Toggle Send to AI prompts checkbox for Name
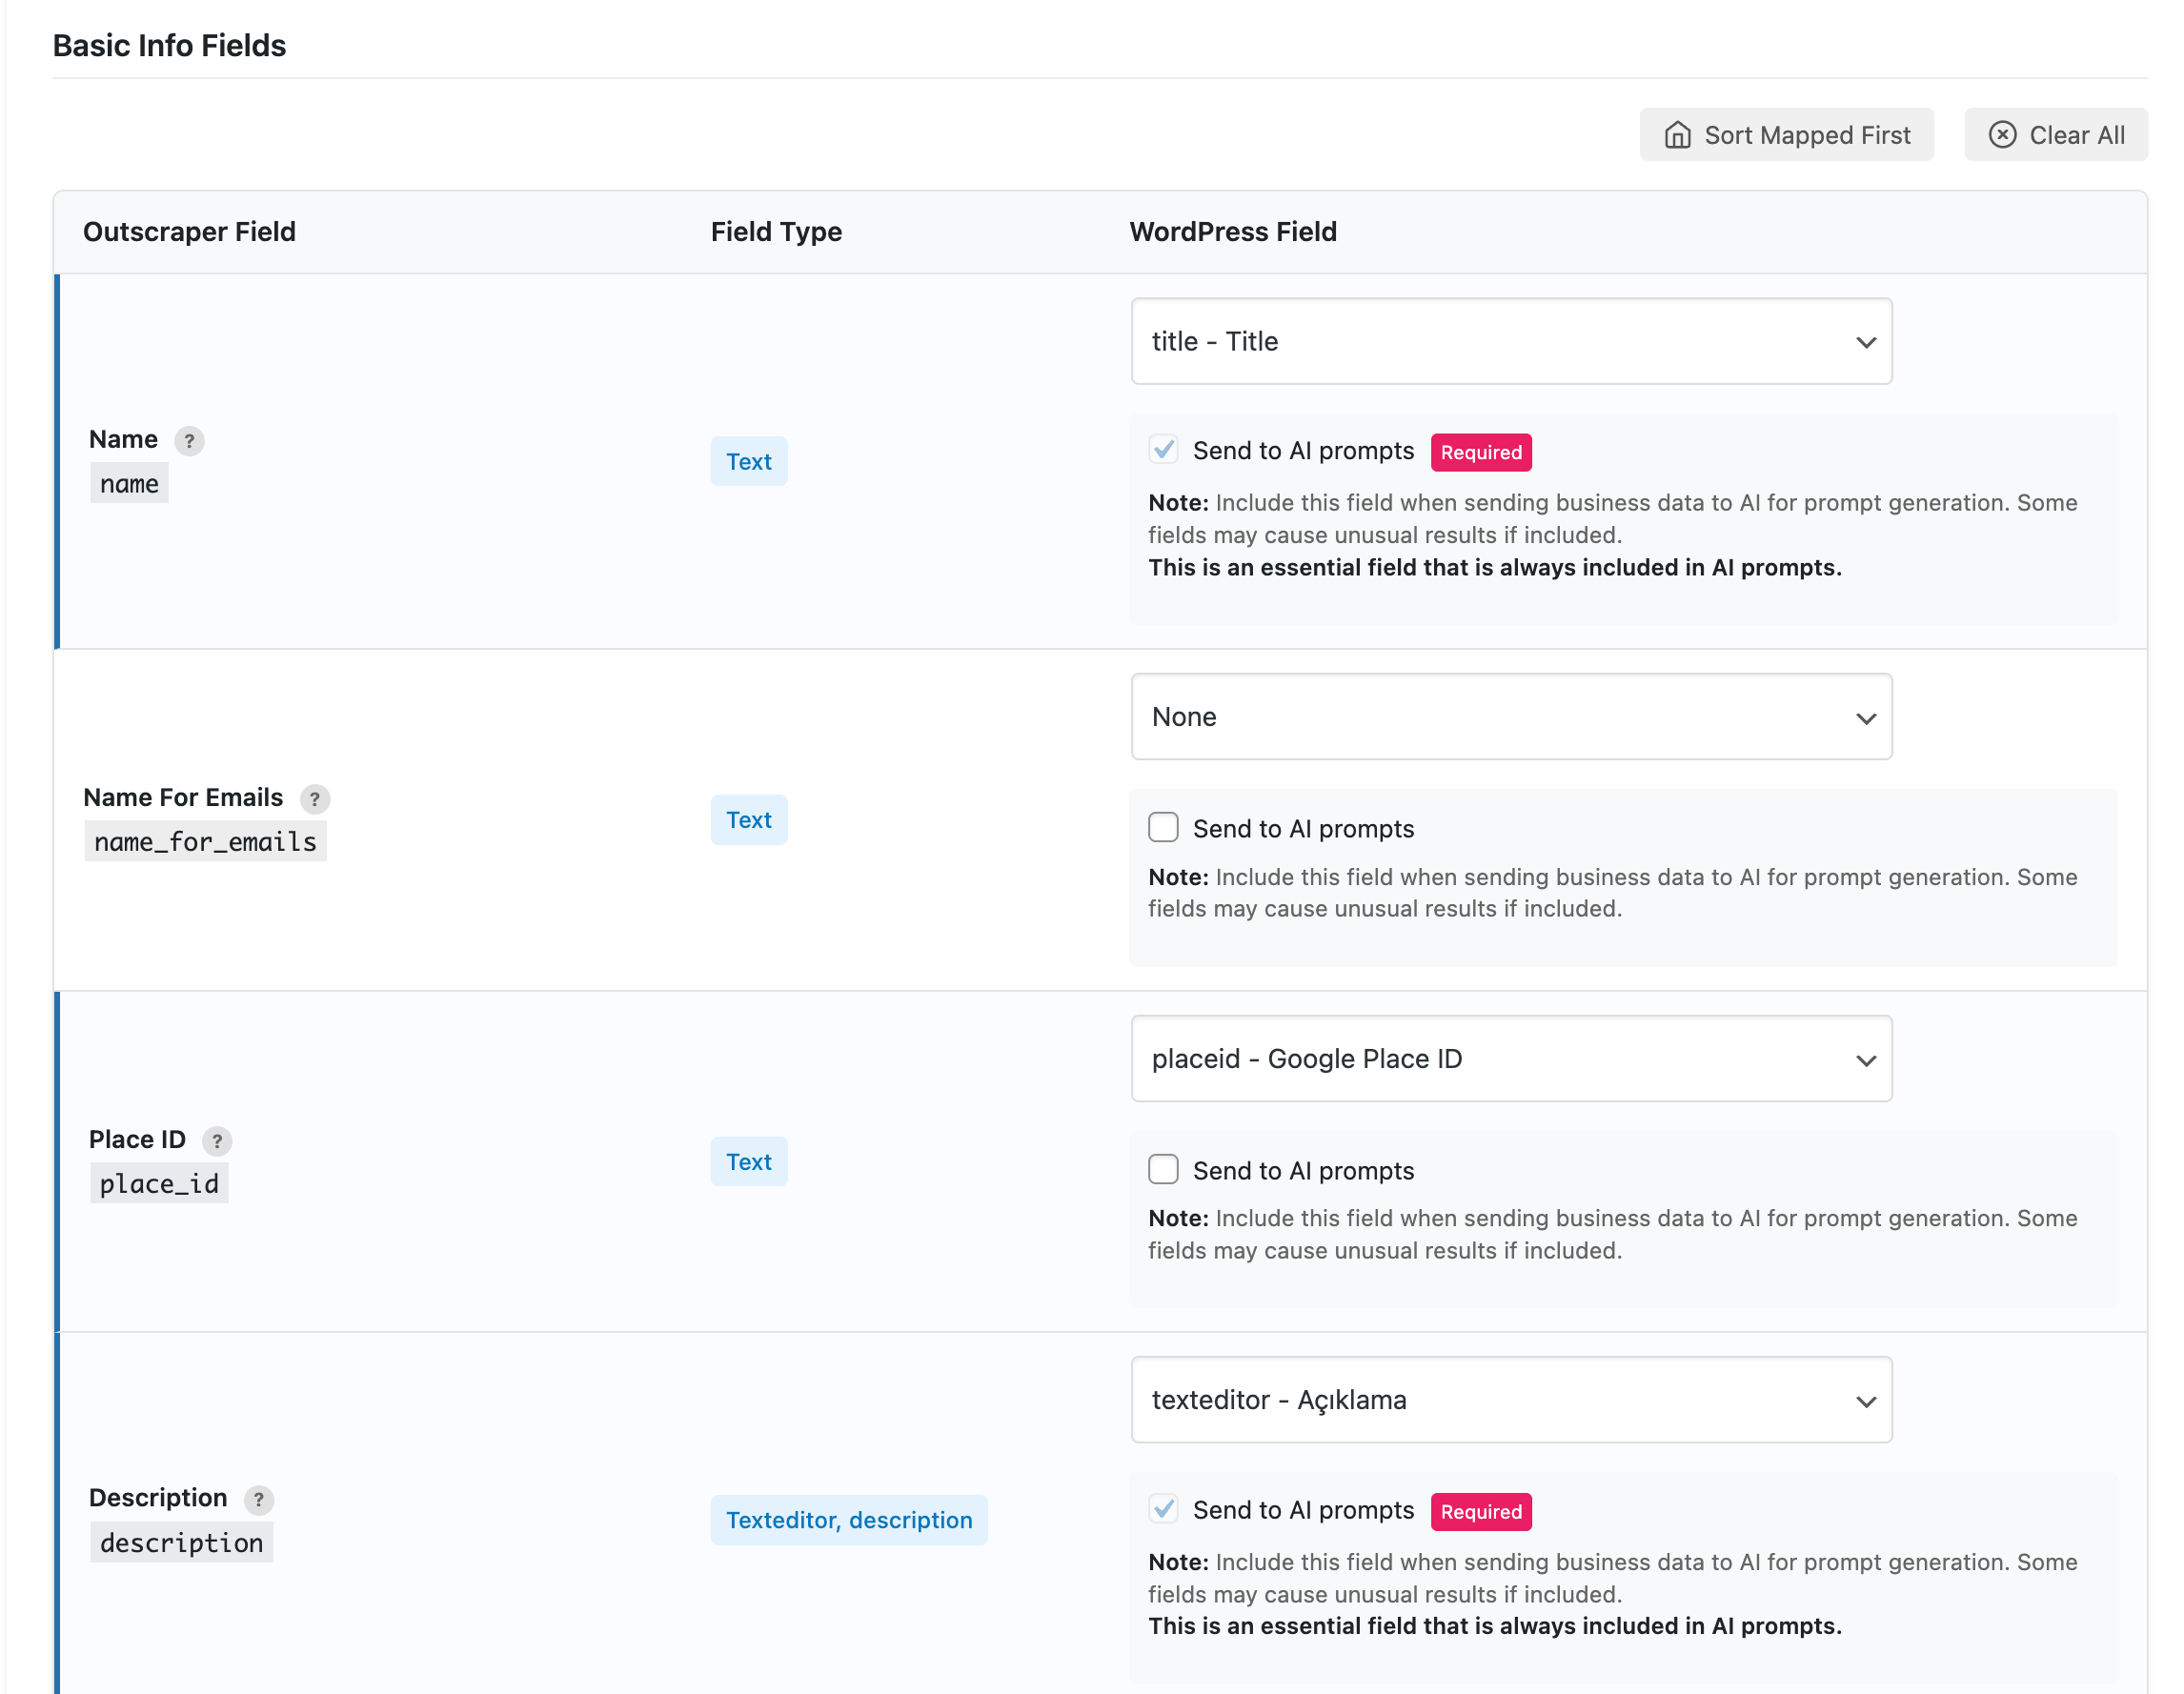 (x=1163, y=450)
